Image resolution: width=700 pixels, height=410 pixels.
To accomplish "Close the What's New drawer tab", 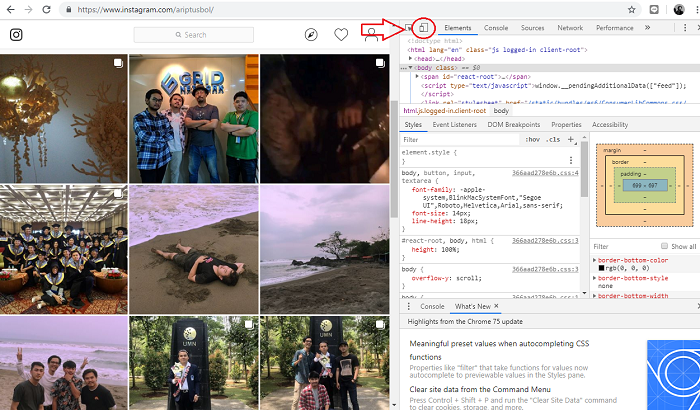I will click(x=496, y=306).
